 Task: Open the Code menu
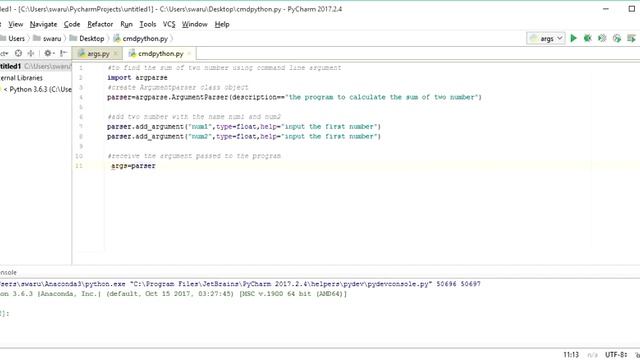point(72,24)
